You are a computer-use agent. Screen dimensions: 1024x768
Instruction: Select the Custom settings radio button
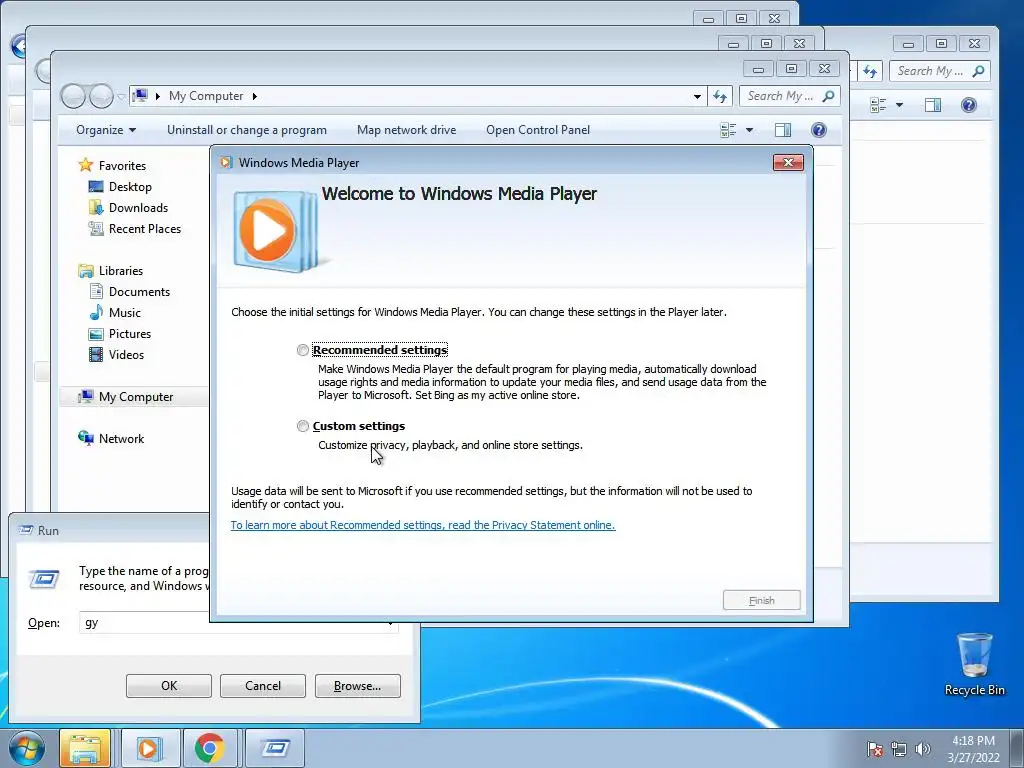(302, 426)
